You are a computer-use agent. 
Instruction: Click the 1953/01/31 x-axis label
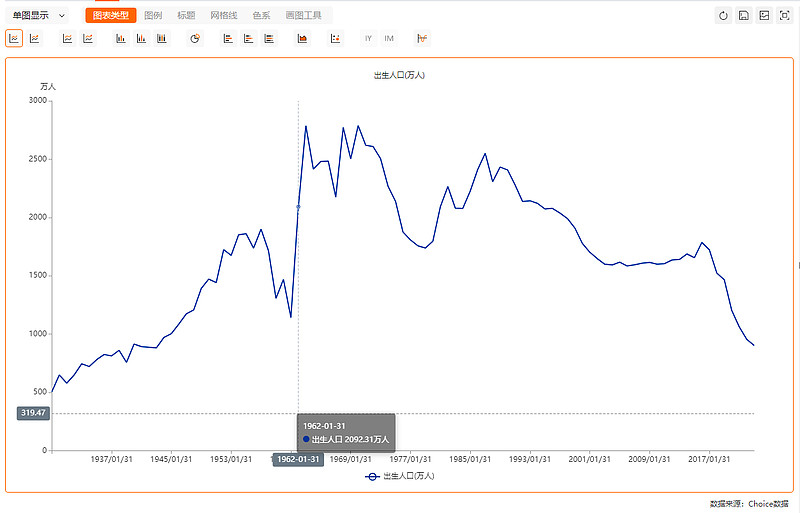[x=231, y=459]
